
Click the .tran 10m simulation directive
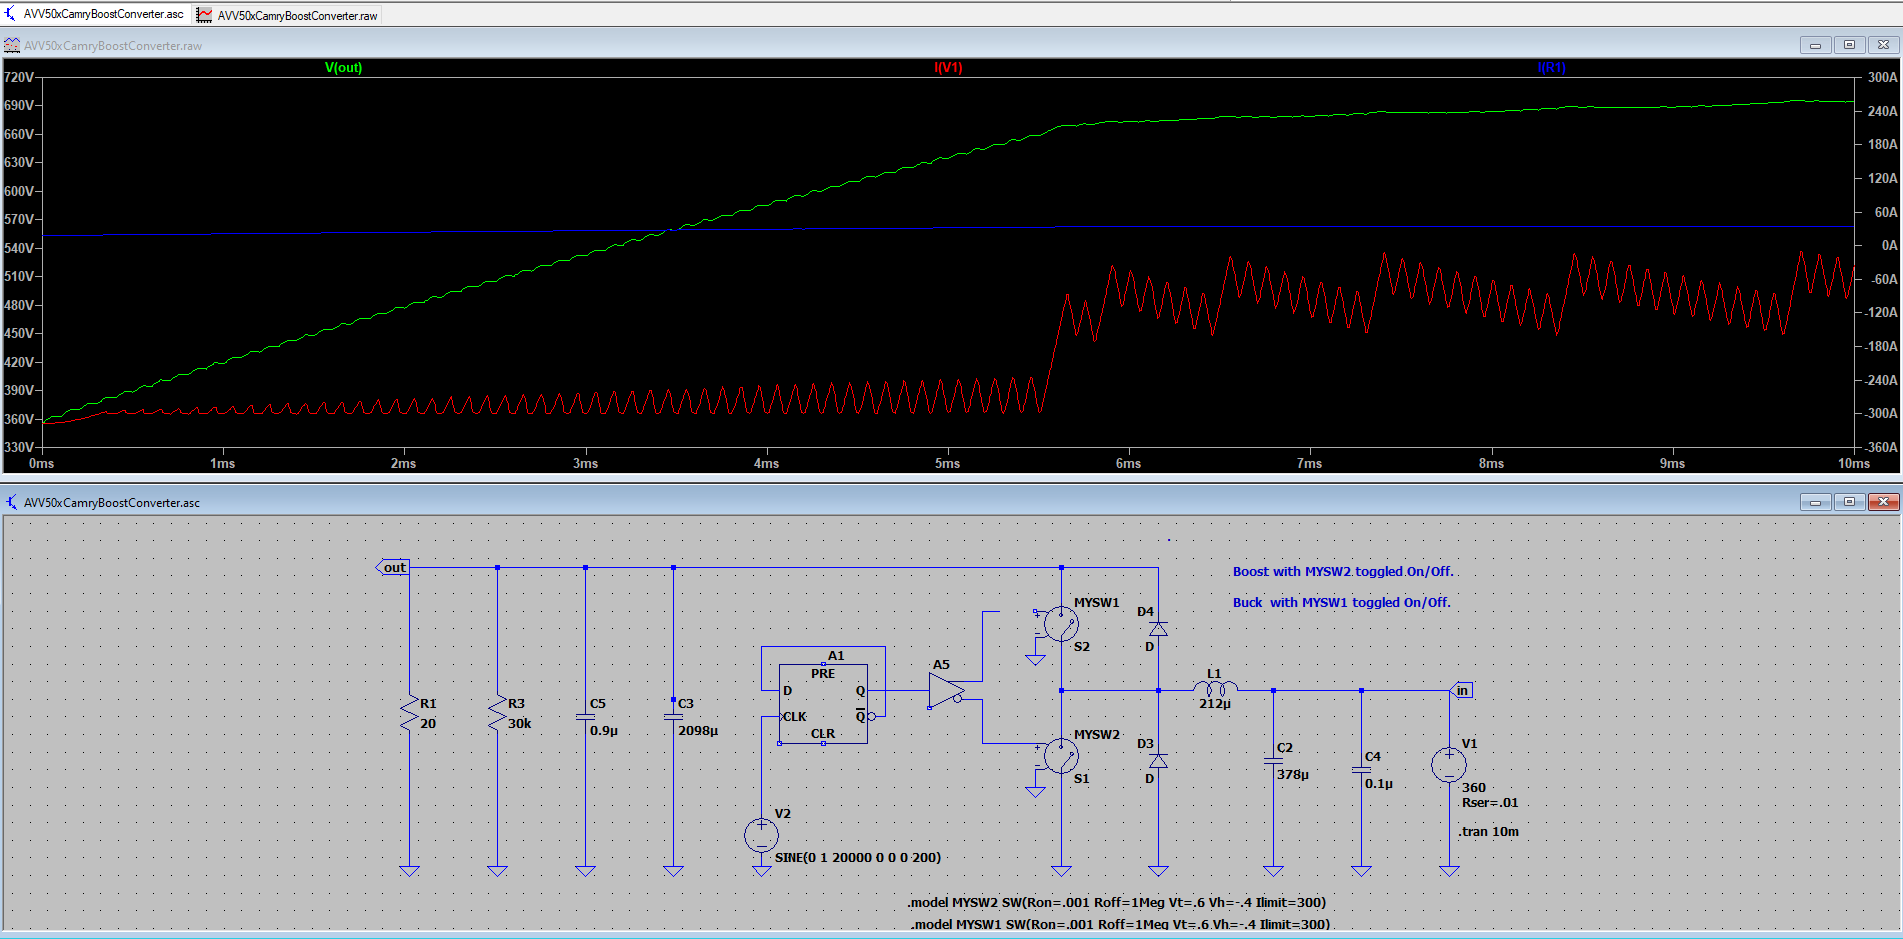click(x=1489, y=832)
